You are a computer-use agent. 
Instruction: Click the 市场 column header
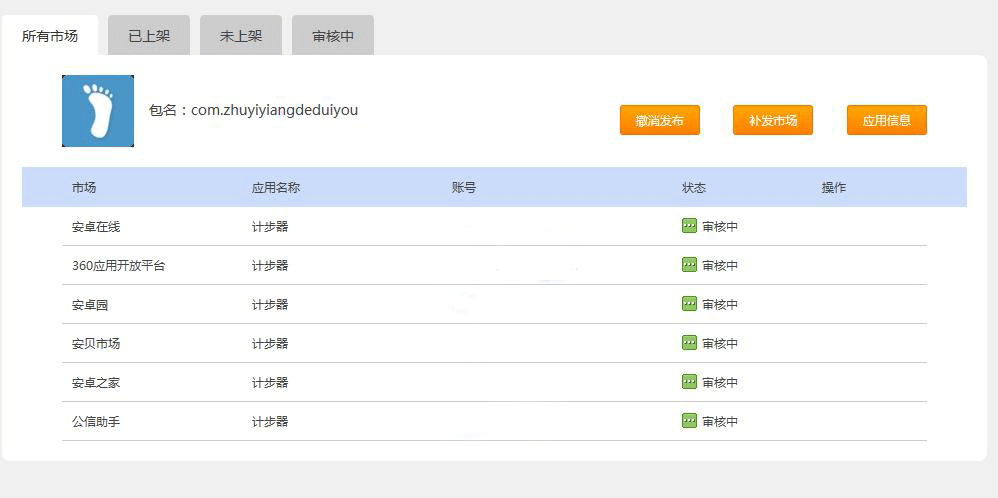(x=83, y=188)
